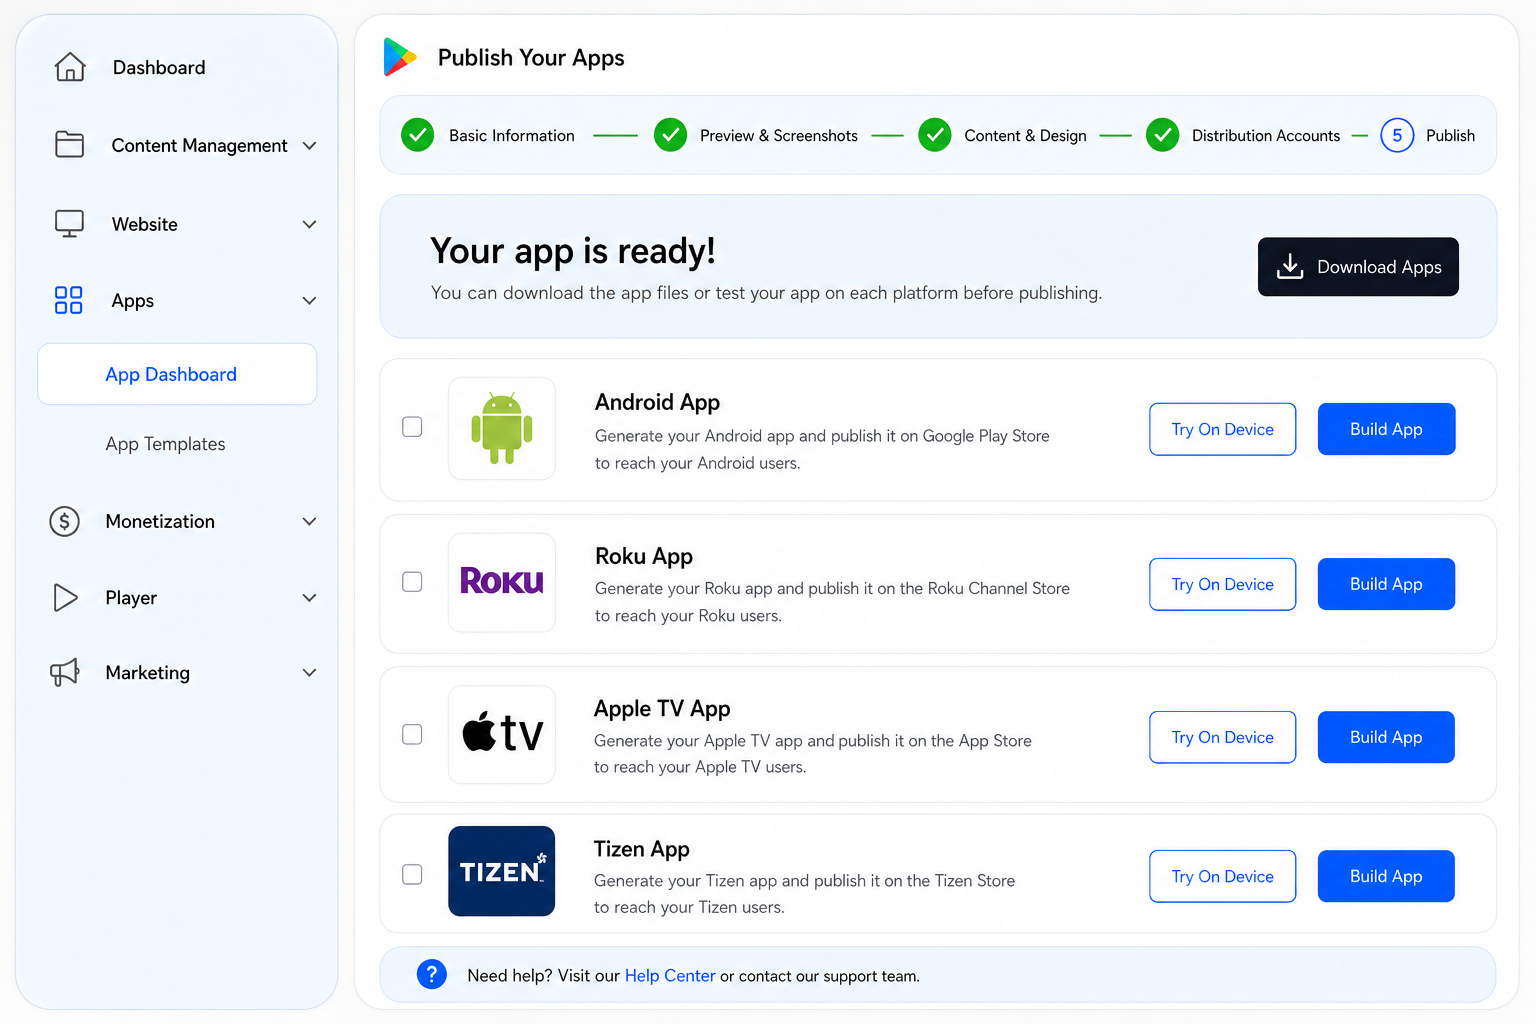Expand the Content Management chevron

point(310,146)
